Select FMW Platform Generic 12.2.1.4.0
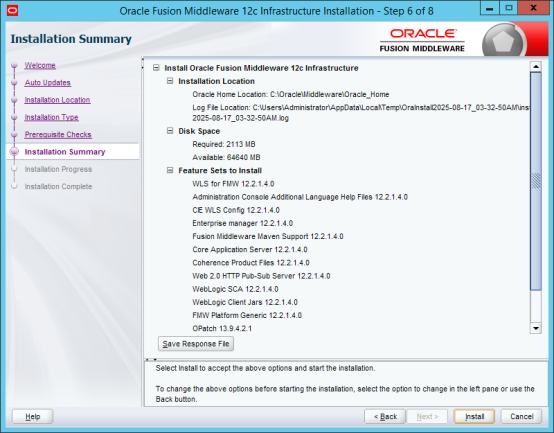 247,315
